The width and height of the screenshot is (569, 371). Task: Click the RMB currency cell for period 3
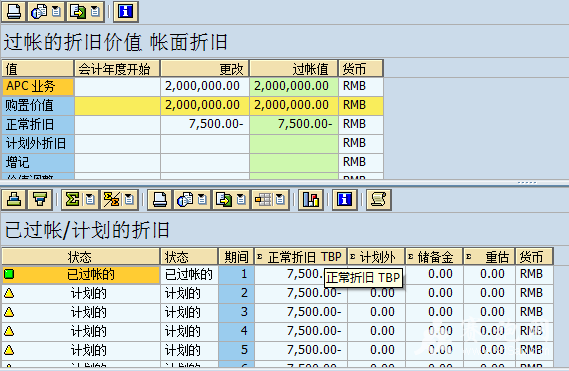[534, 313]
